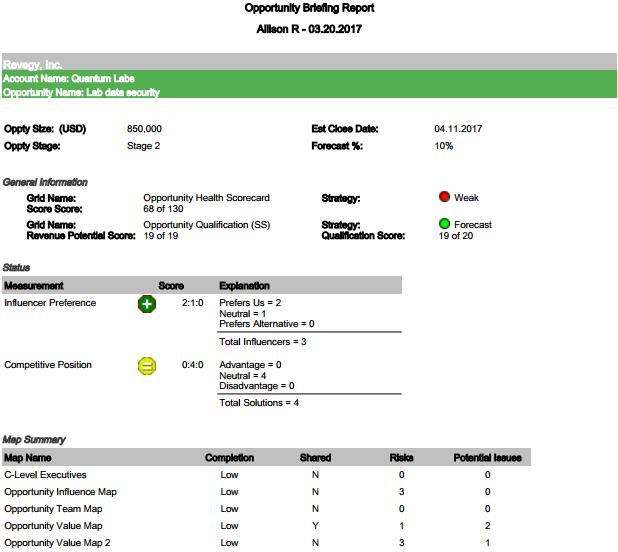Click the green Forecast strategy indicator

[445, 224]
